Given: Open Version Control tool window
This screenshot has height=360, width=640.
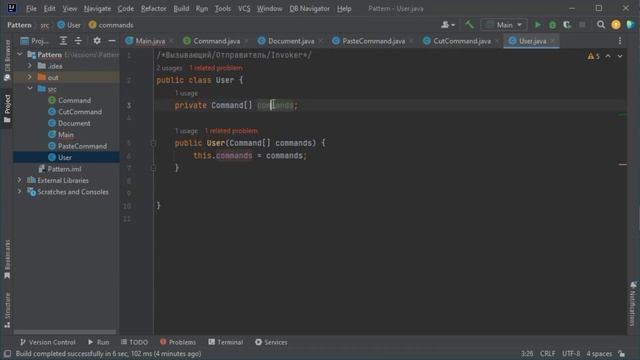Looking at the screenshot, I should [x=48, y=342].
